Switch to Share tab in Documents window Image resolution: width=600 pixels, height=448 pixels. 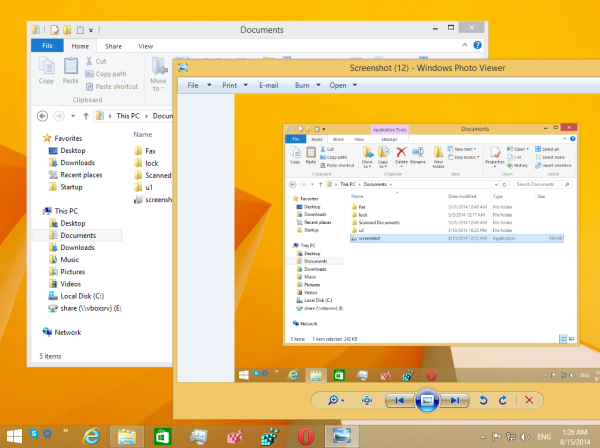(x=113, y=46)
